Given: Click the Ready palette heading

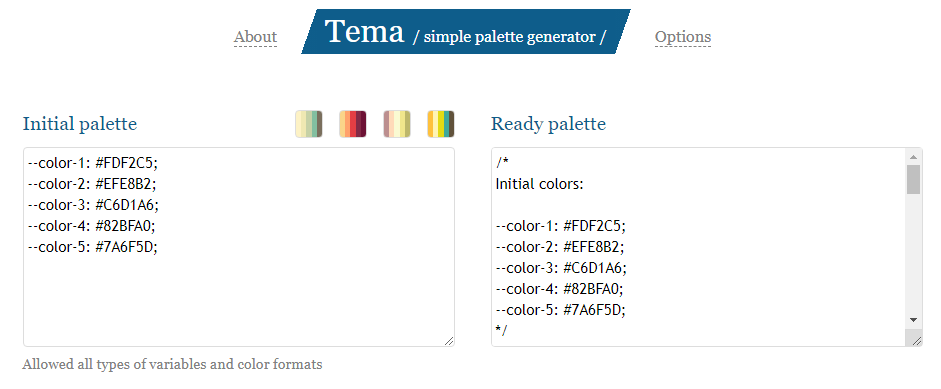Looking at the screenshot, I should (549, 124).
